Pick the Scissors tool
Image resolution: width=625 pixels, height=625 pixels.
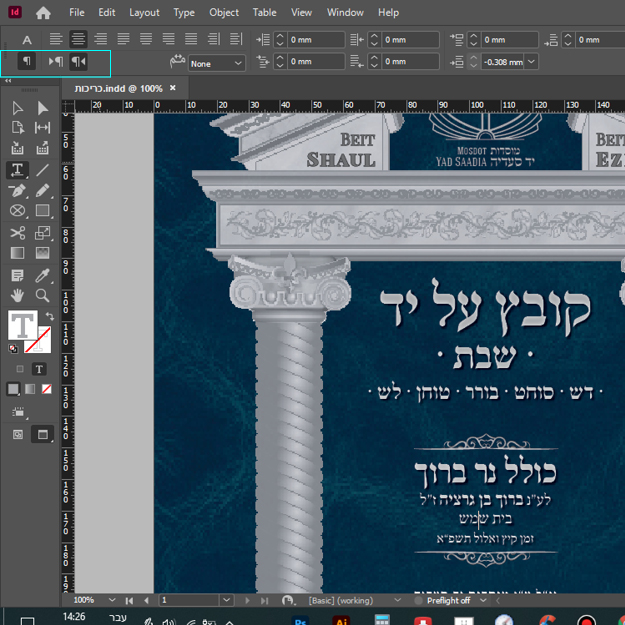coord(17,233)
